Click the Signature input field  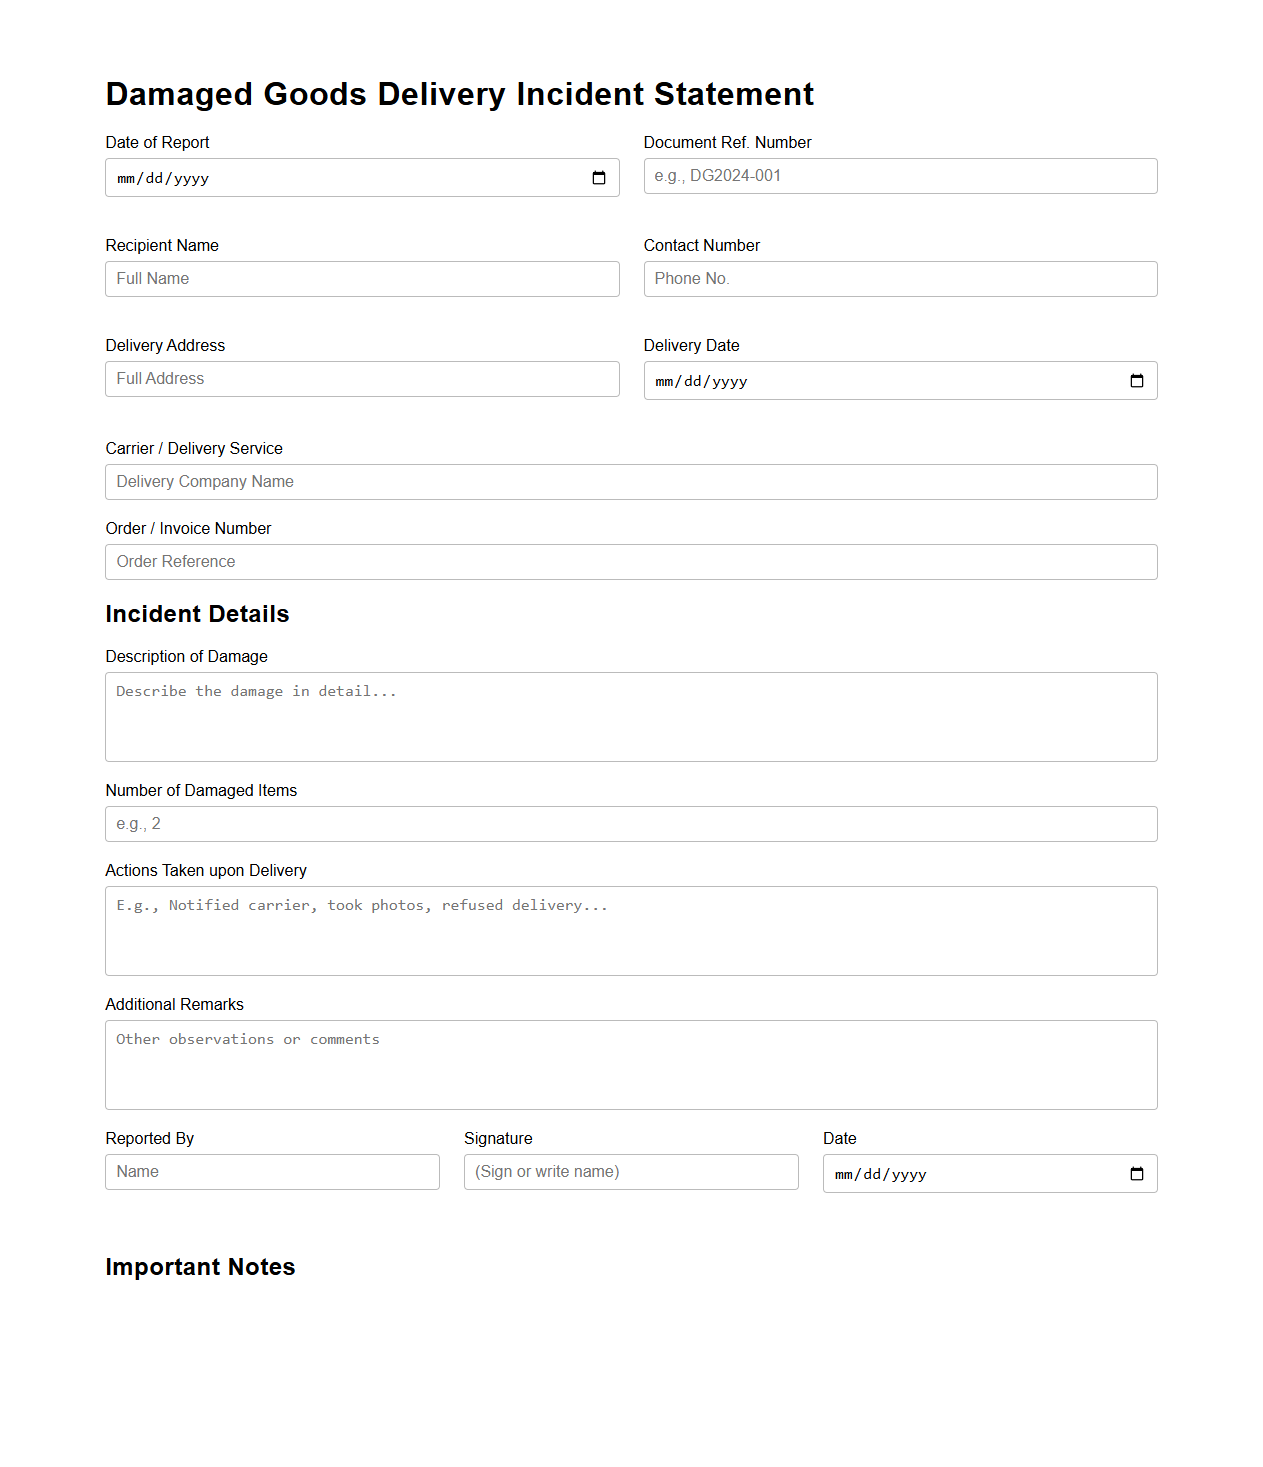[x=631, y=1172]
